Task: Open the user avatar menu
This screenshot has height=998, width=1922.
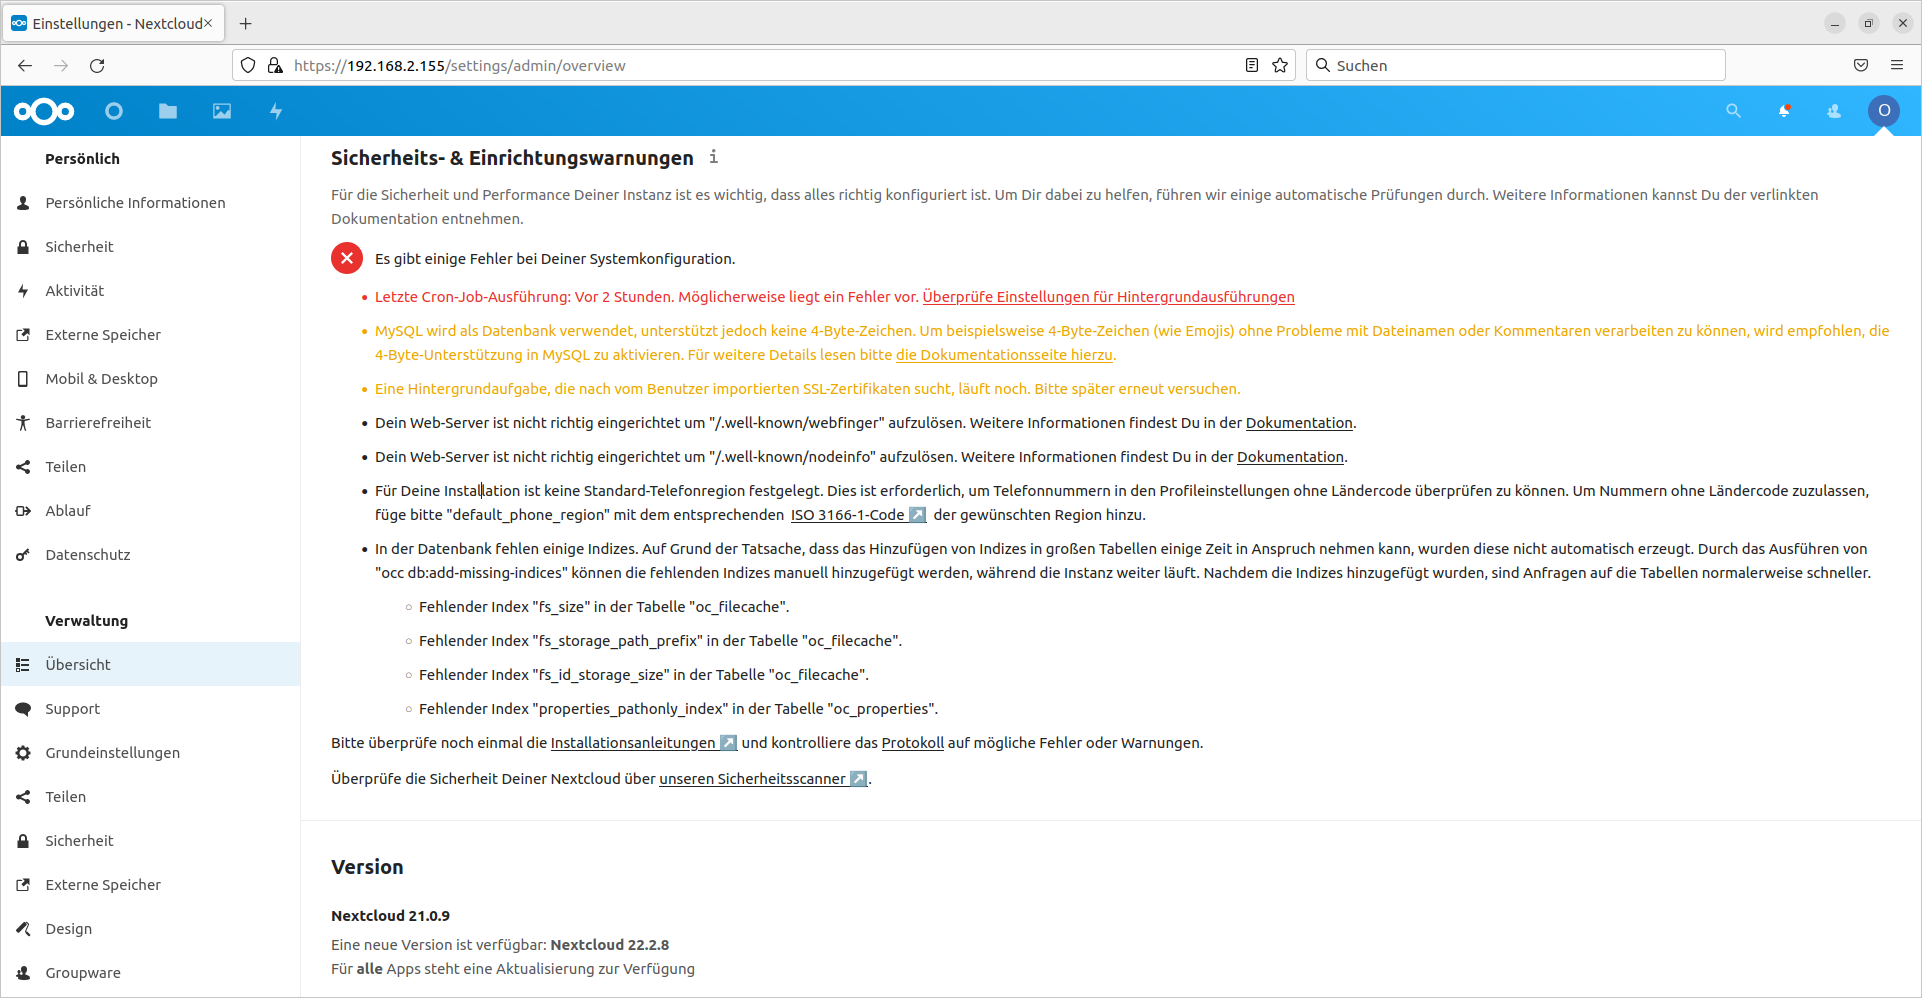Action: click(1884, 111)
